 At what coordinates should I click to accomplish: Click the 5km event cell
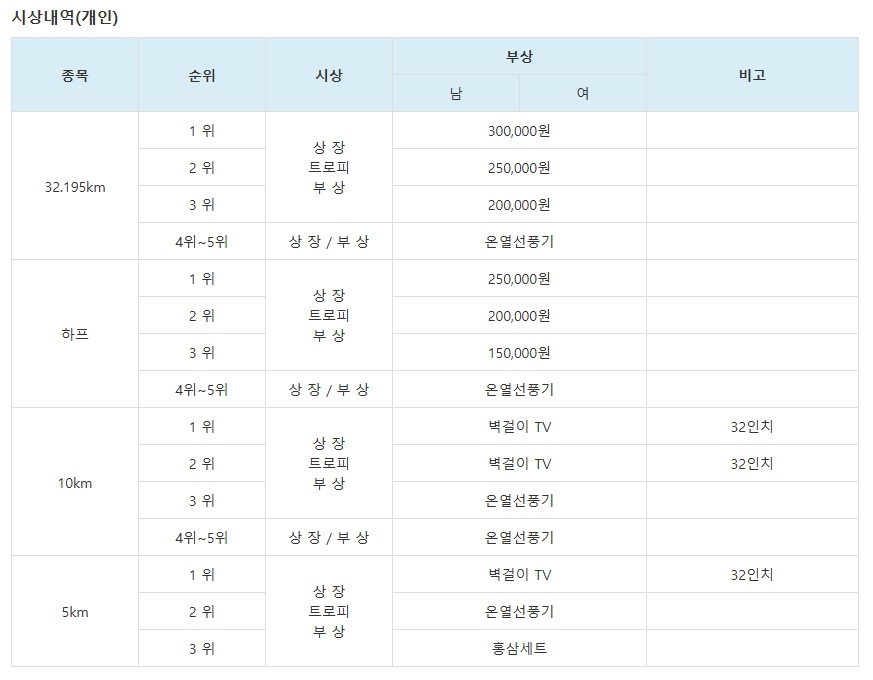pyautogui.click(x=75, y=612)
